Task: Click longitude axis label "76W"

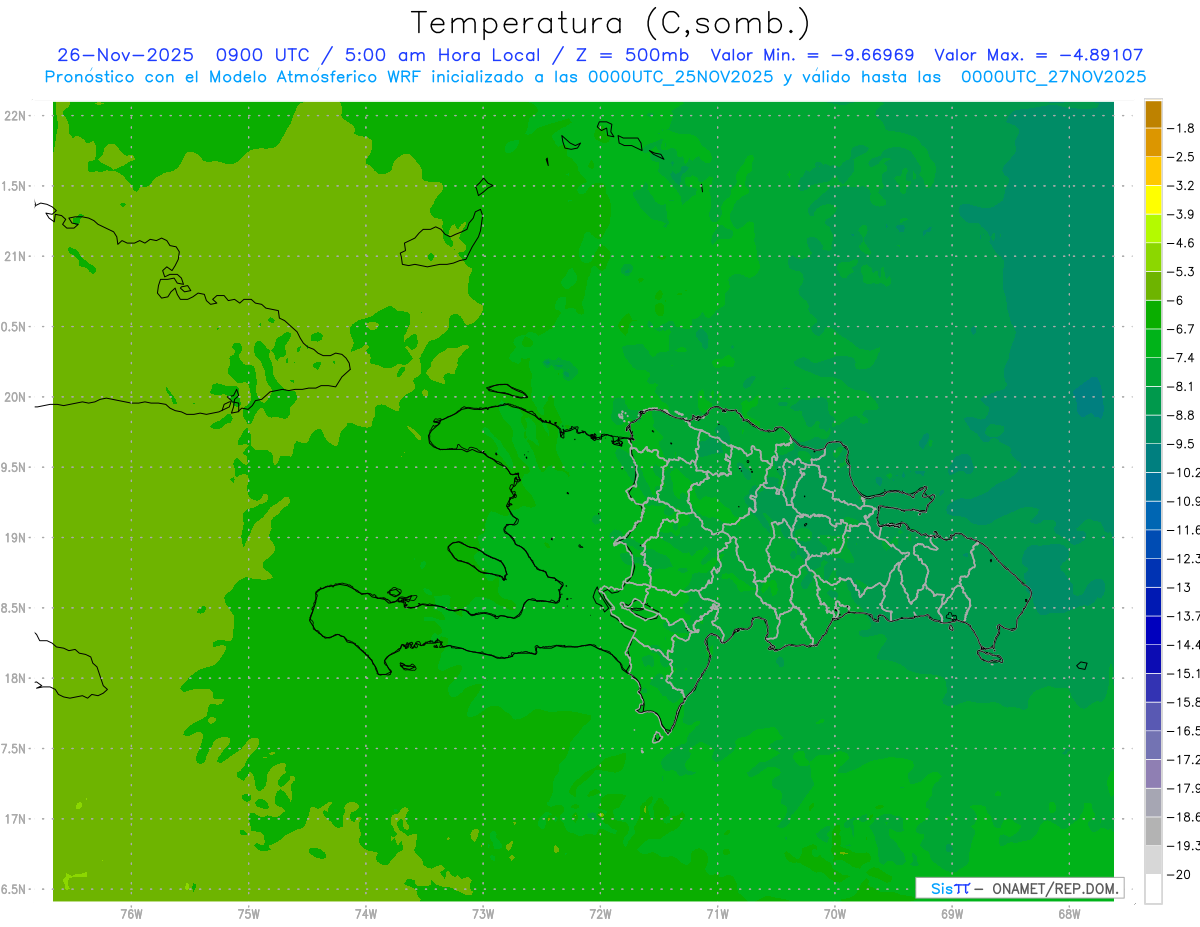Action: pos(131,914)
